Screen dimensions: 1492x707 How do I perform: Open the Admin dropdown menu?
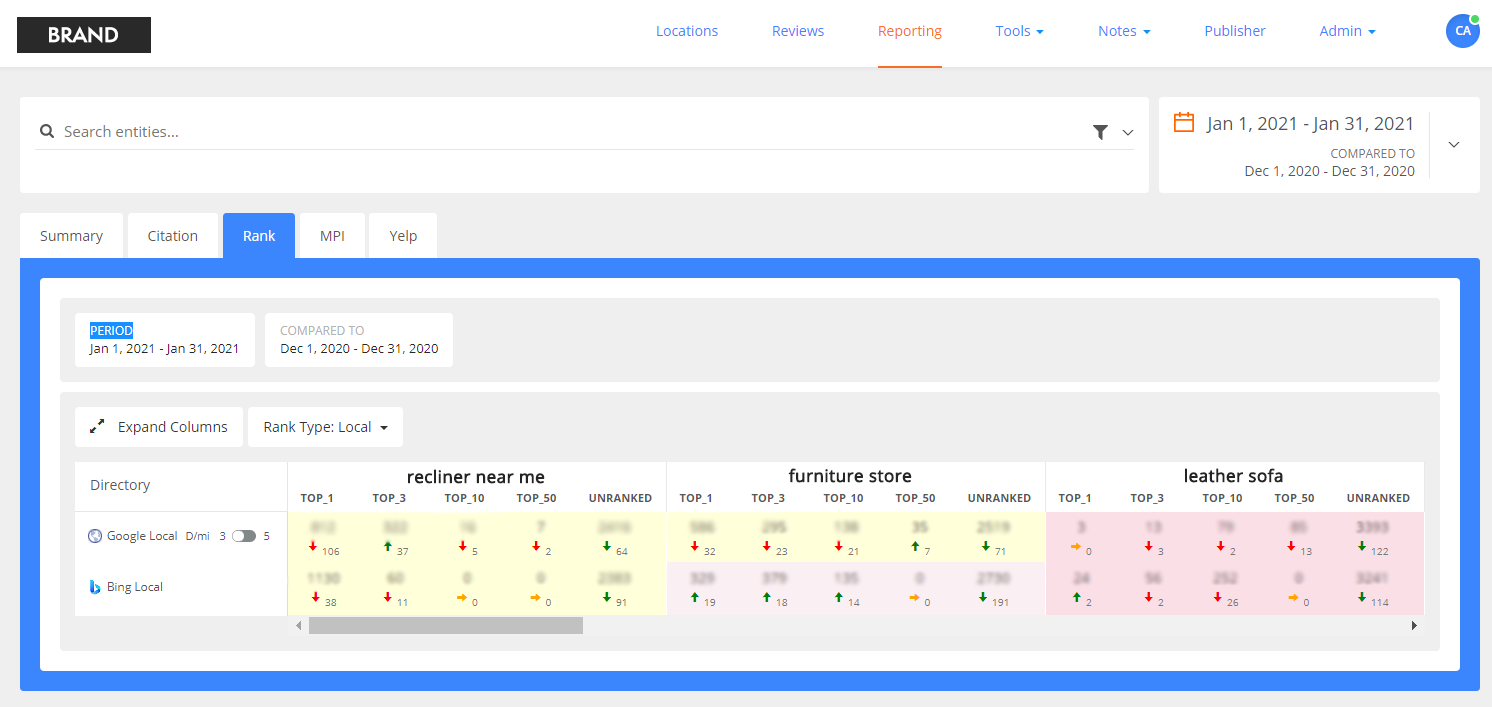(1347, 31)
